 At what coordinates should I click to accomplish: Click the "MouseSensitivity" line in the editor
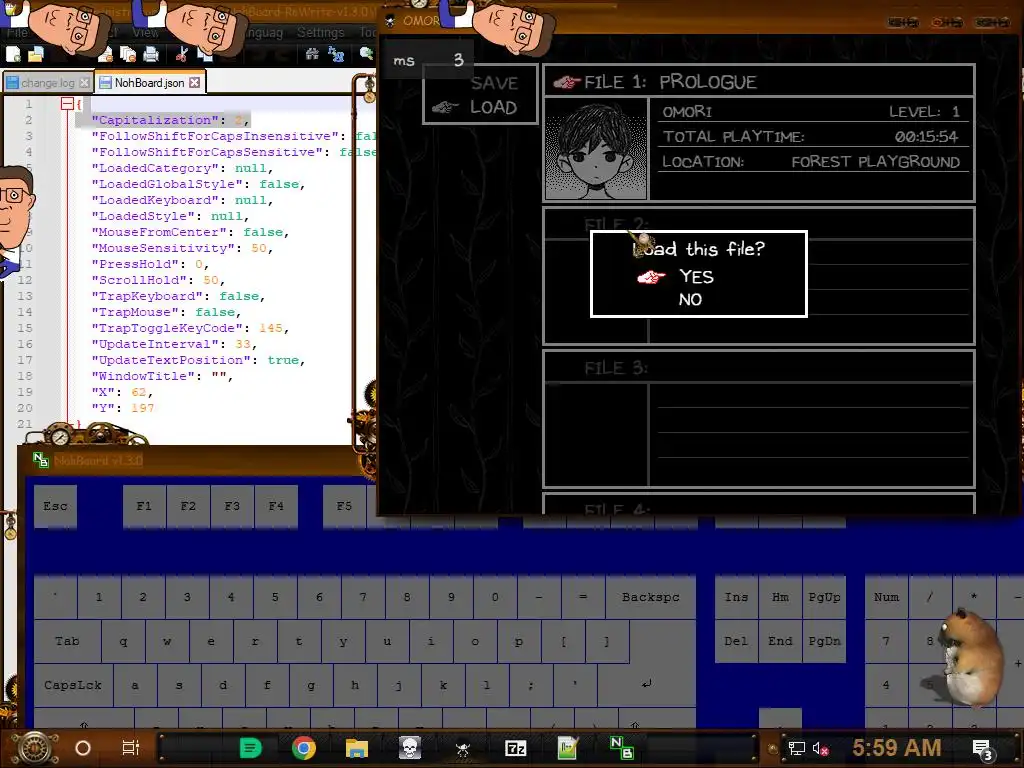(x=182, y=248)
